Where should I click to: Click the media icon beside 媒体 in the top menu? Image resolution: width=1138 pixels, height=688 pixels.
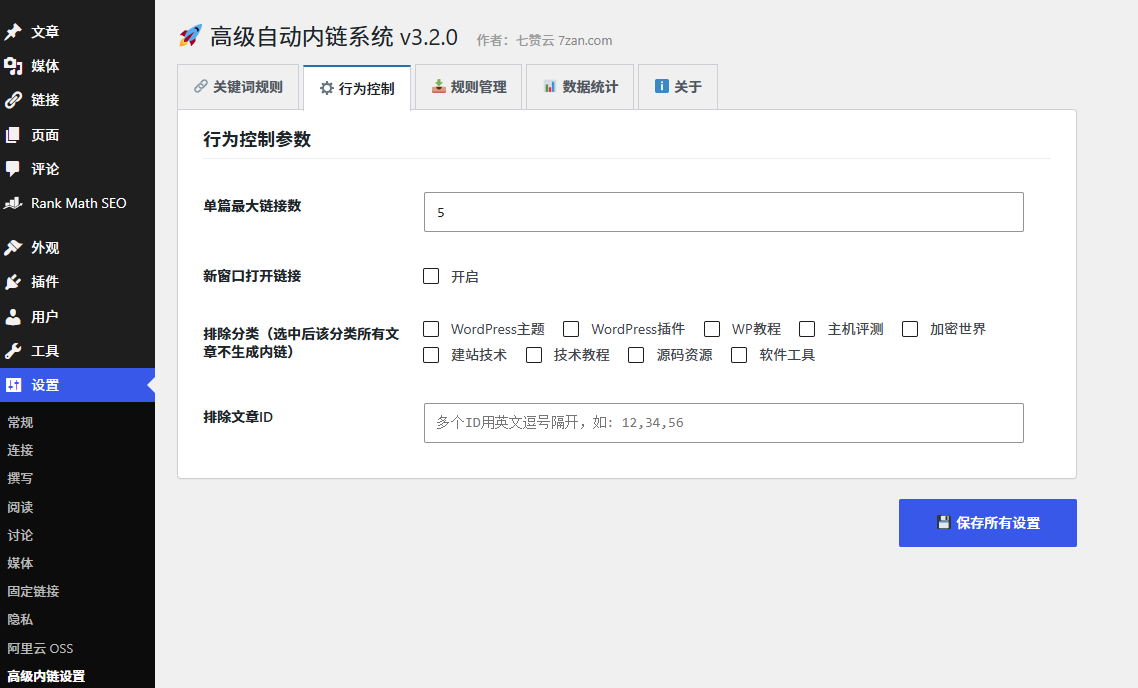pos(13,66)
